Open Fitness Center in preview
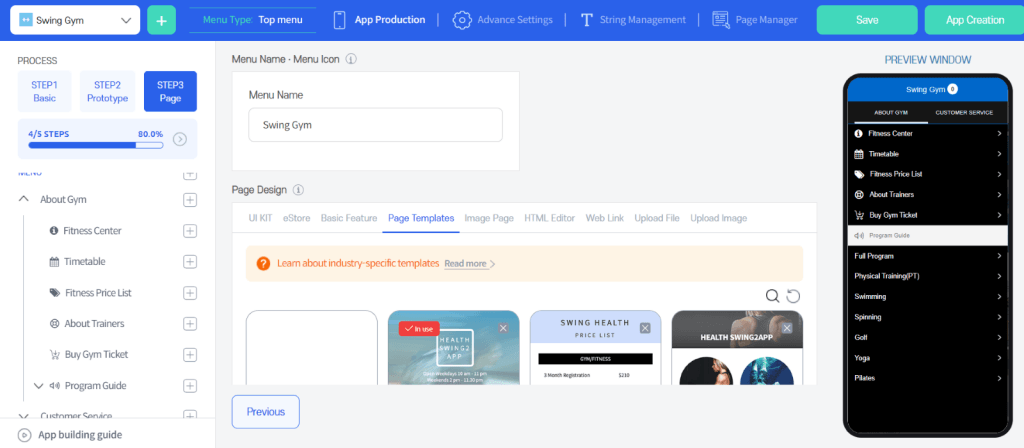The height and width of the screenshot is (448, 1024). click(928, 133)
